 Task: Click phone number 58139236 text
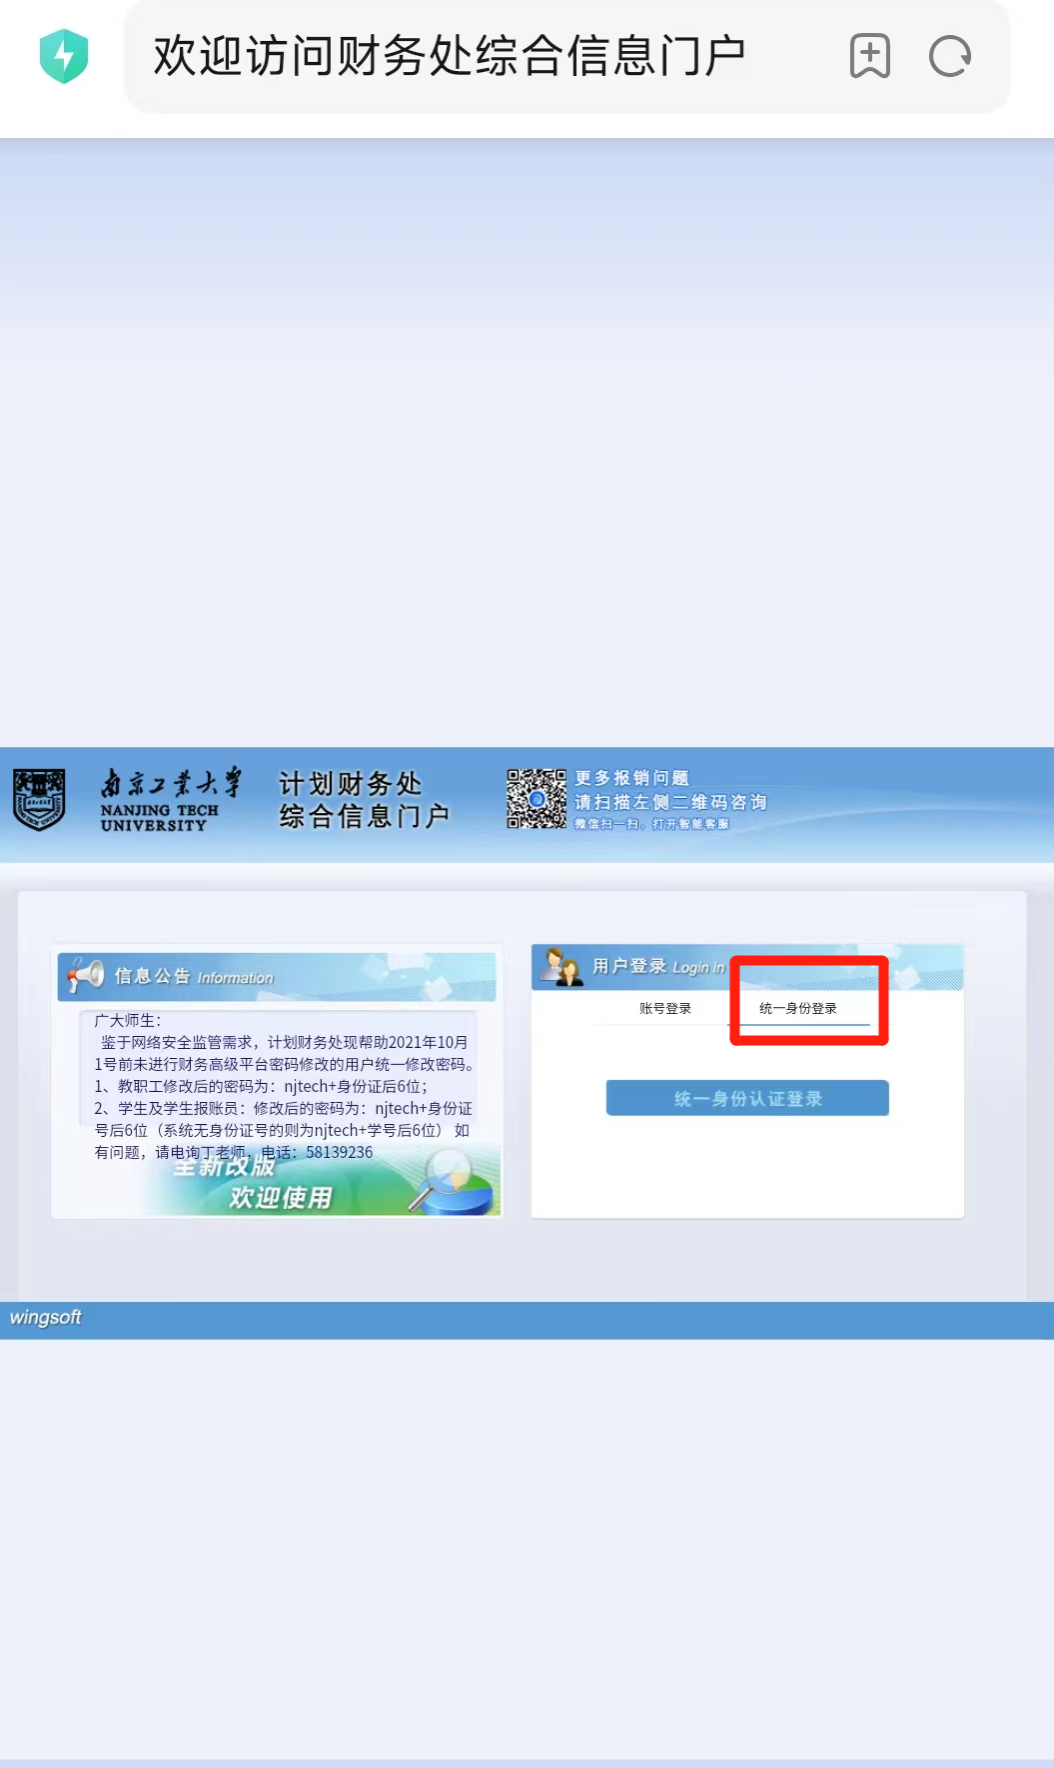pos(339,1152)
